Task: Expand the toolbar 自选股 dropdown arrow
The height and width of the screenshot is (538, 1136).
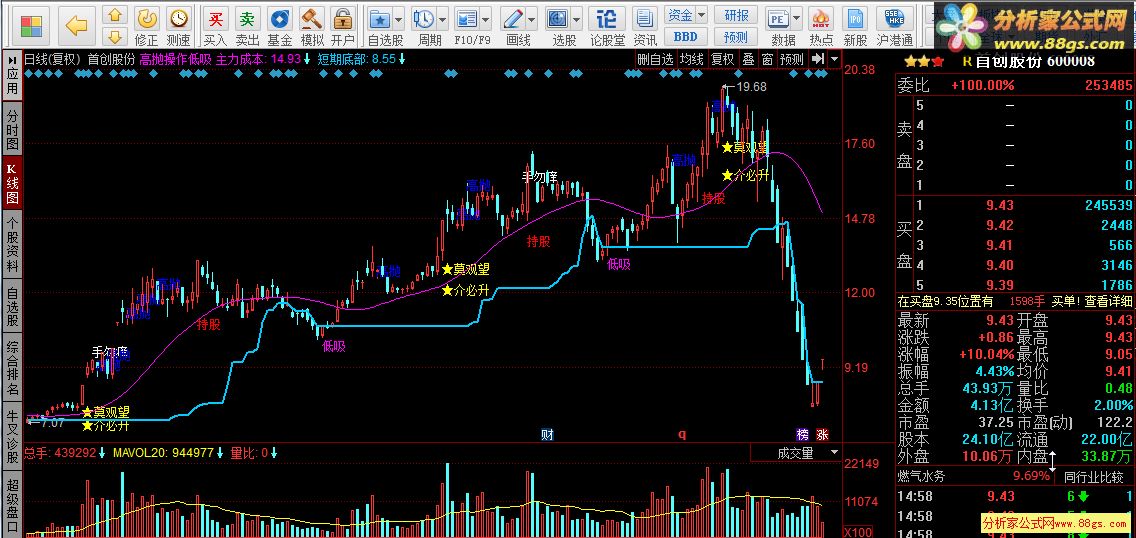Action: coord(398,19)
